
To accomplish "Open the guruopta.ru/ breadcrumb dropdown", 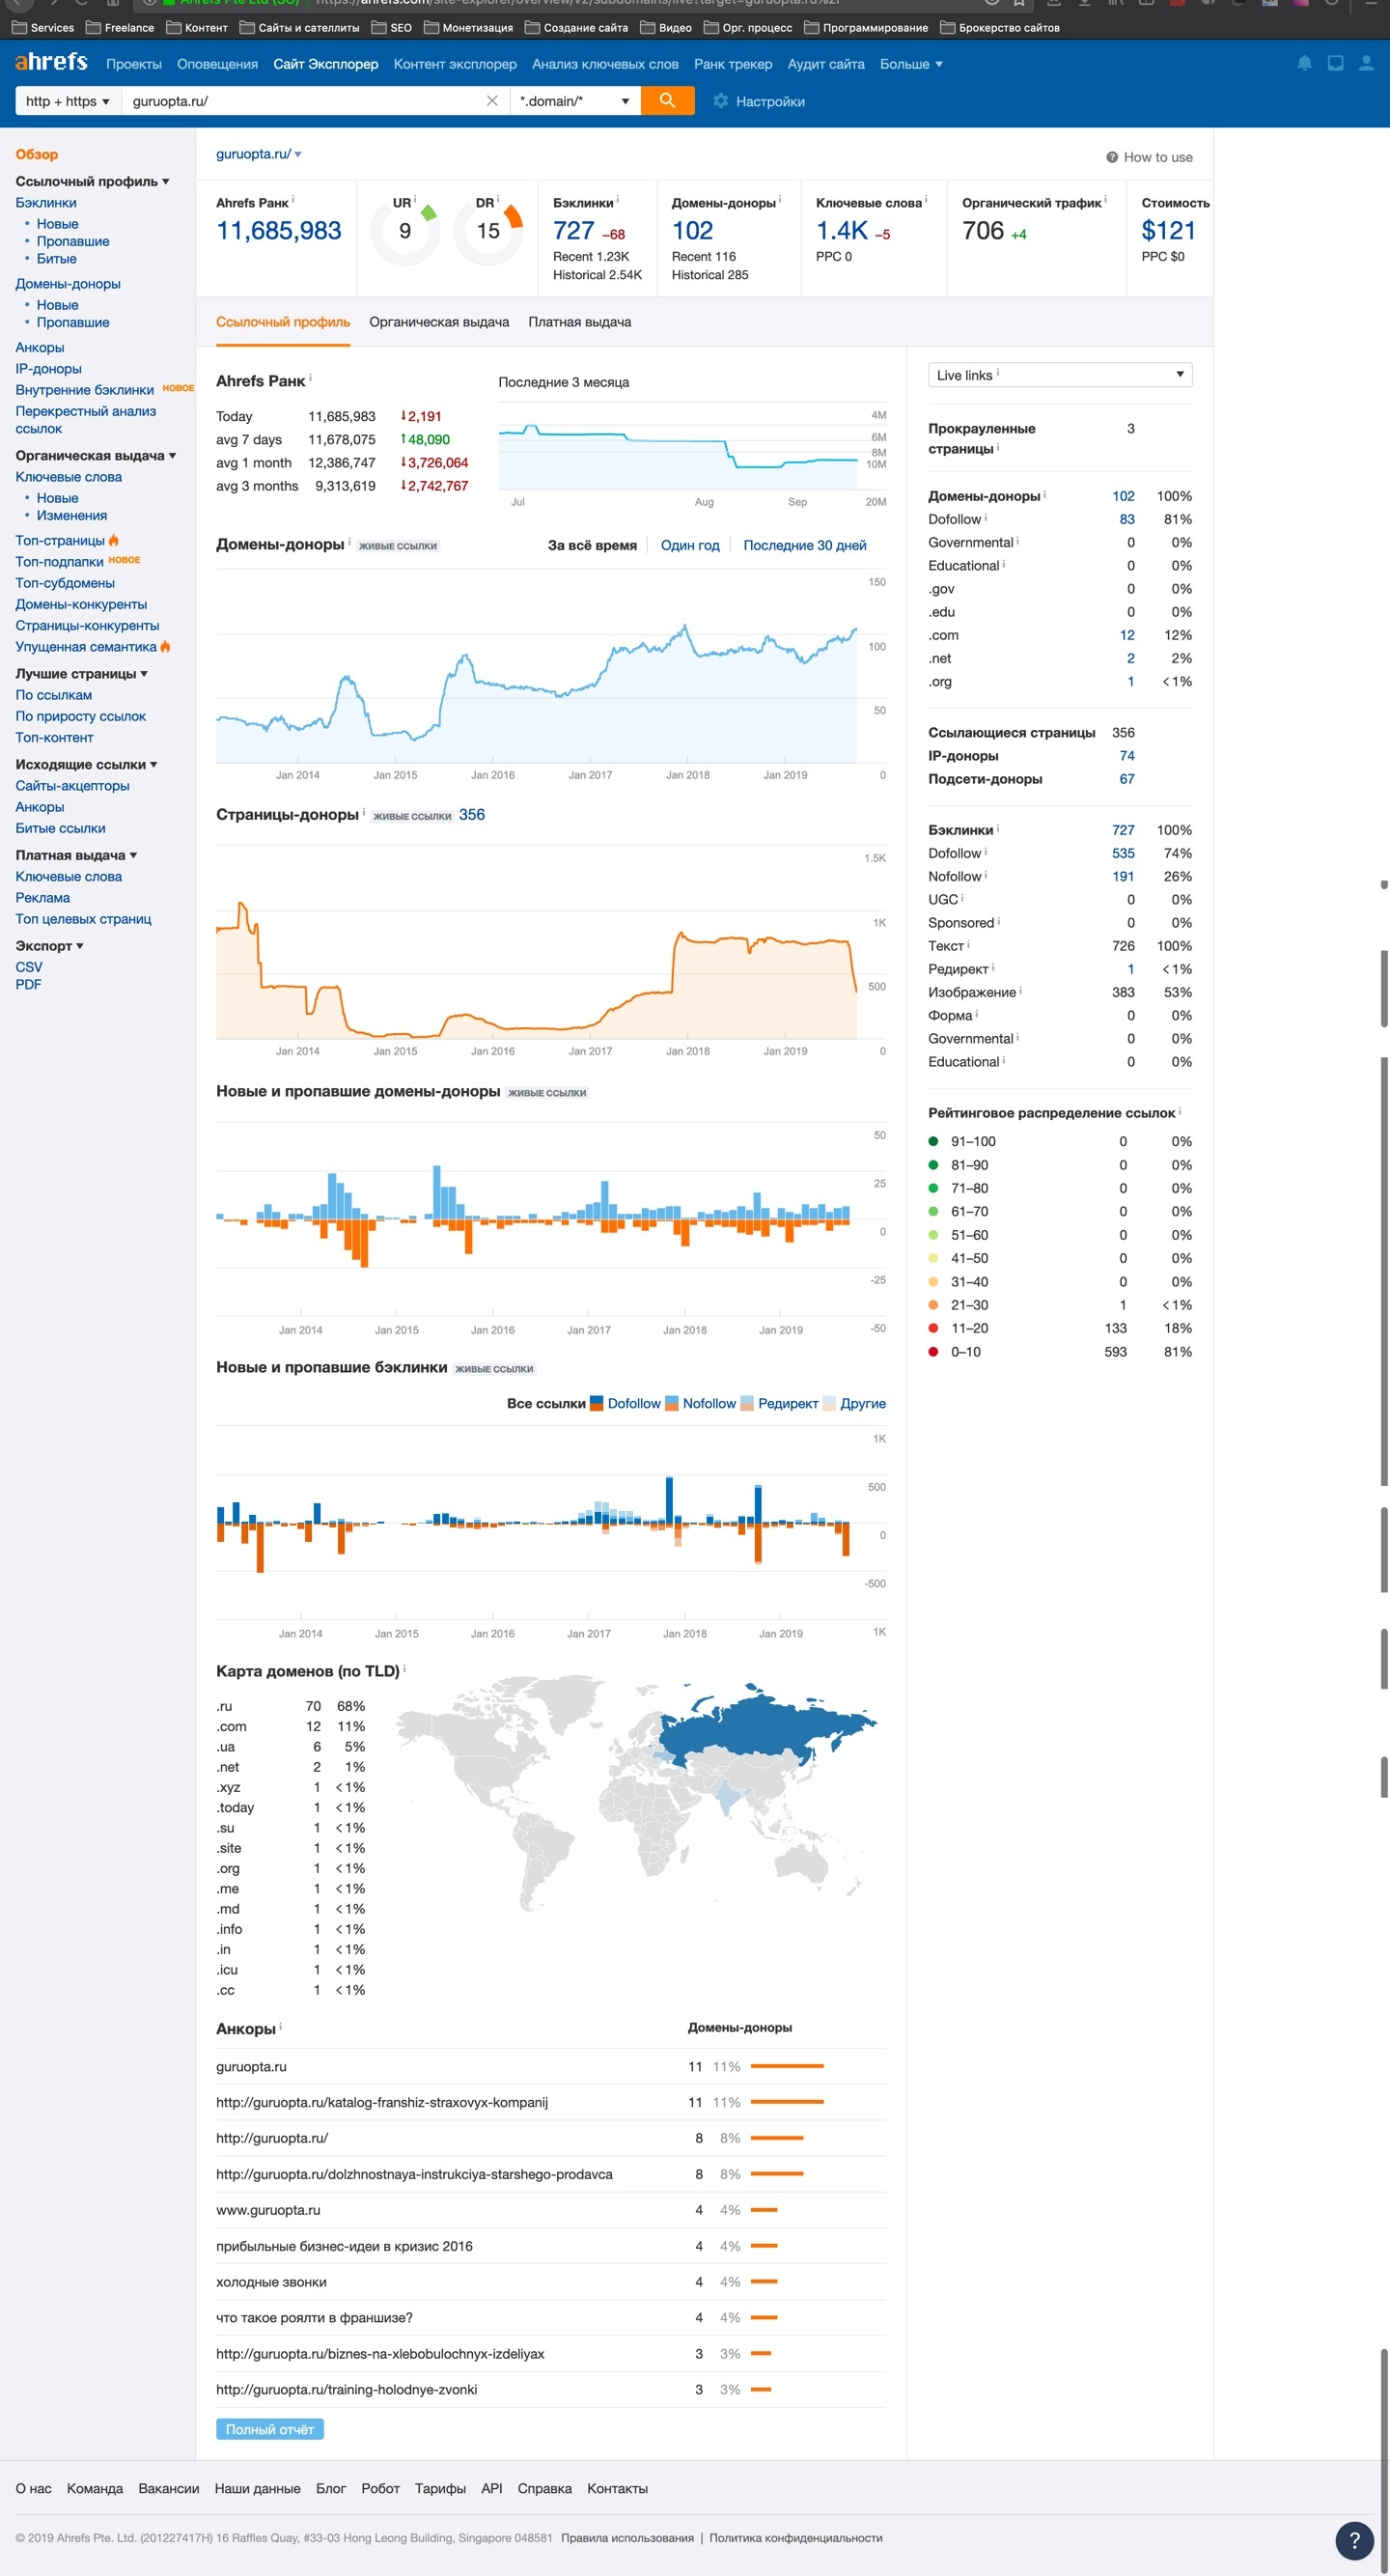I will point(259,154).
